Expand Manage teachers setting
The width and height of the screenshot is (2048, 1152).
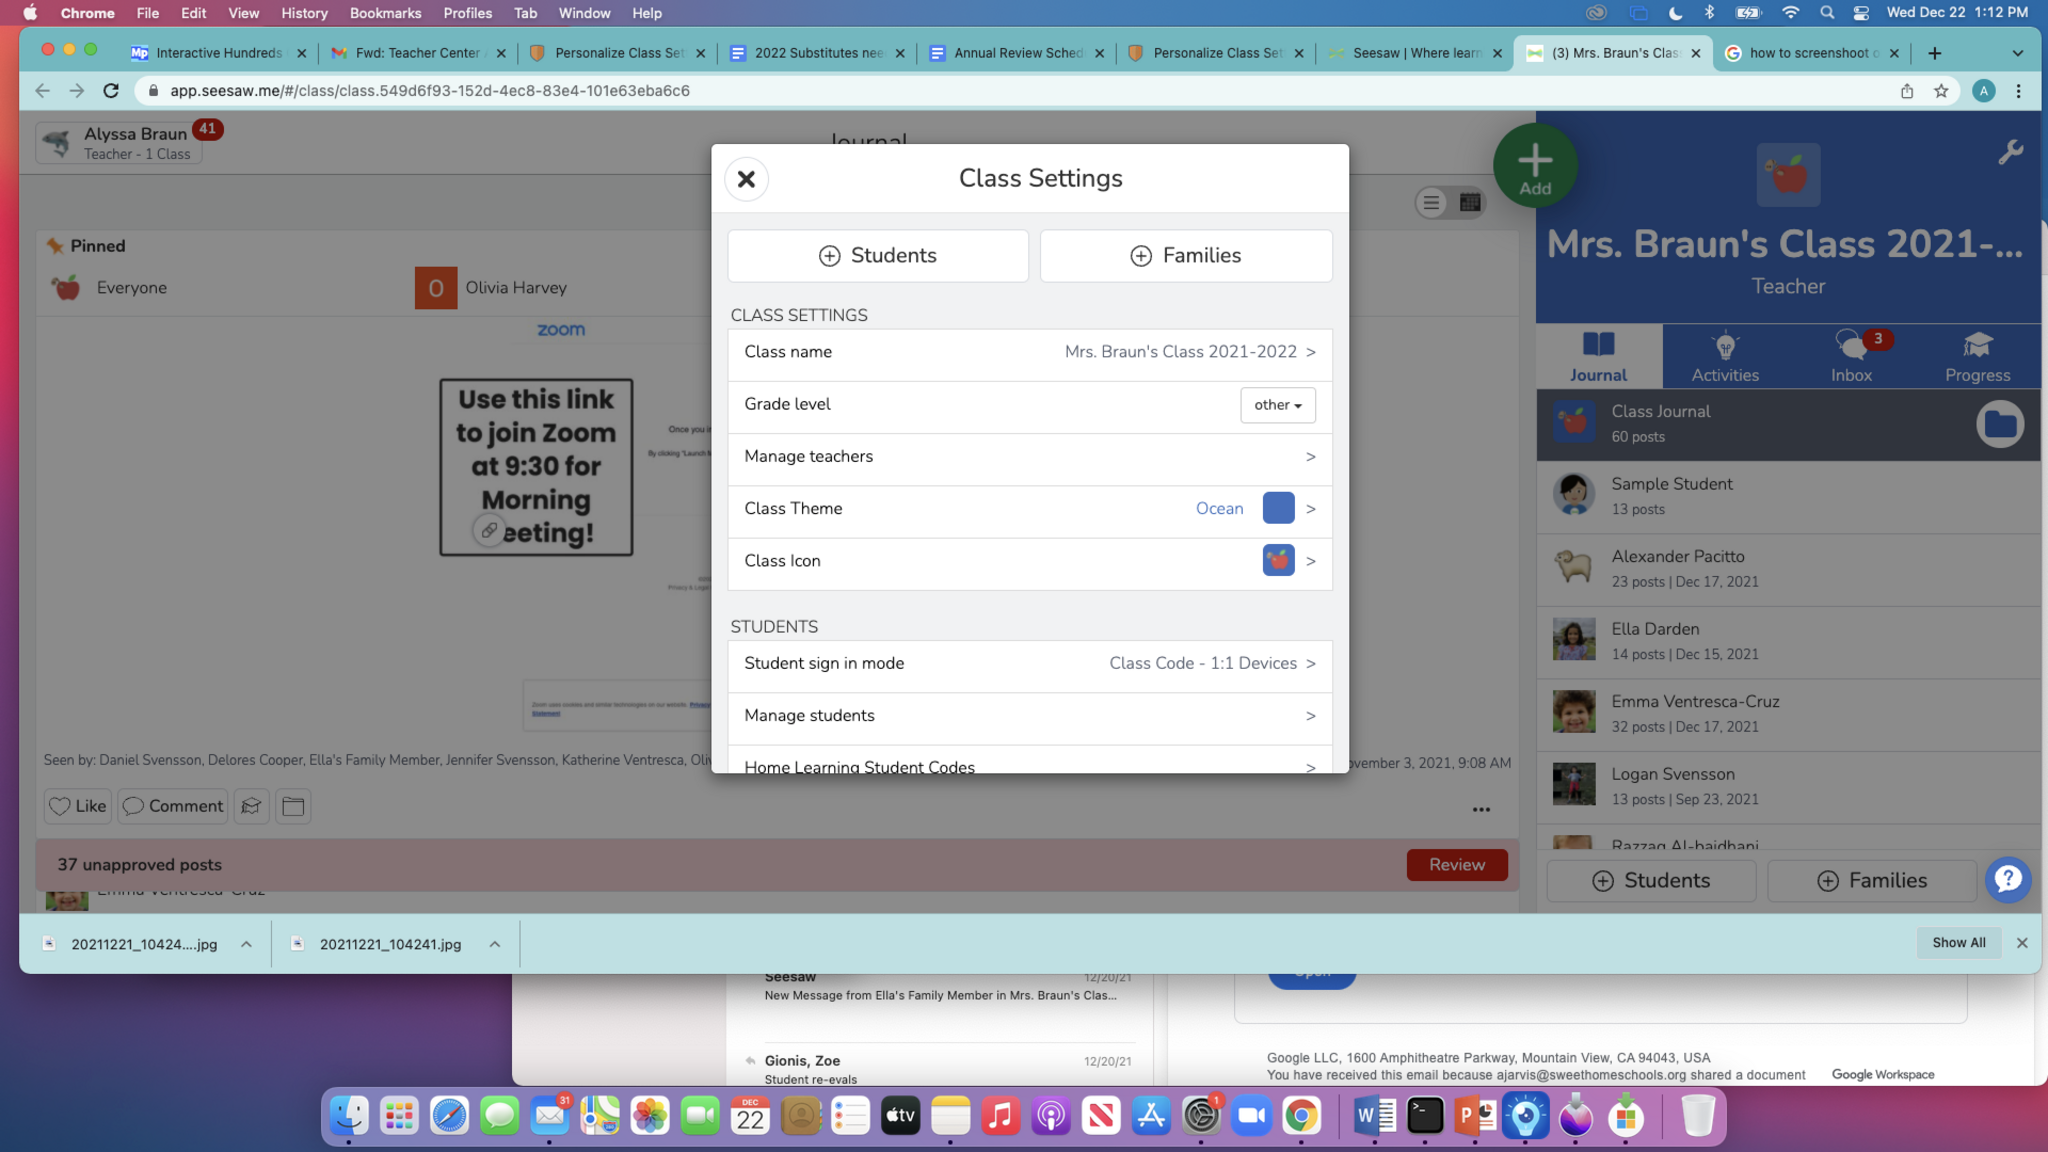(x=1030, y=457)
